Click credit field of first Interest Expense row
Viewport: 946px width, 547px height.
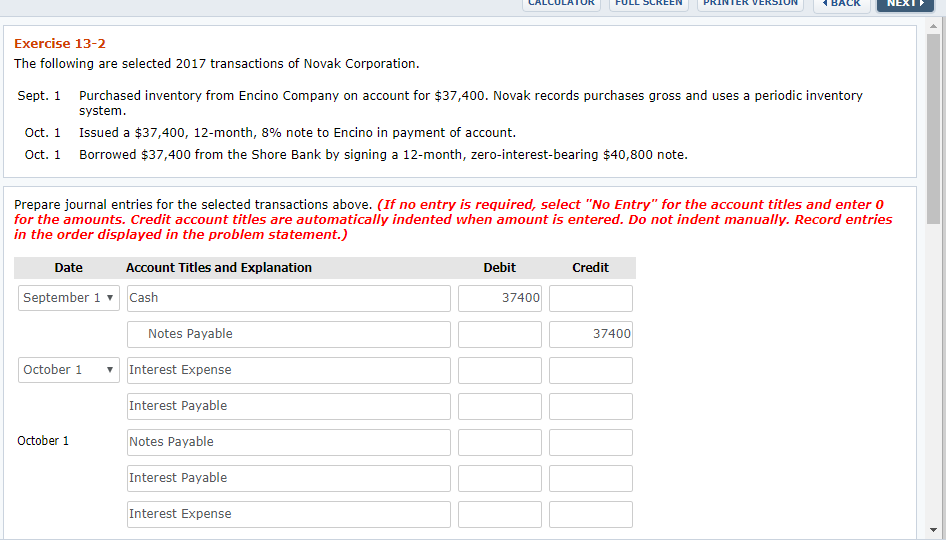pyautogui.click(x=591, y=370)
